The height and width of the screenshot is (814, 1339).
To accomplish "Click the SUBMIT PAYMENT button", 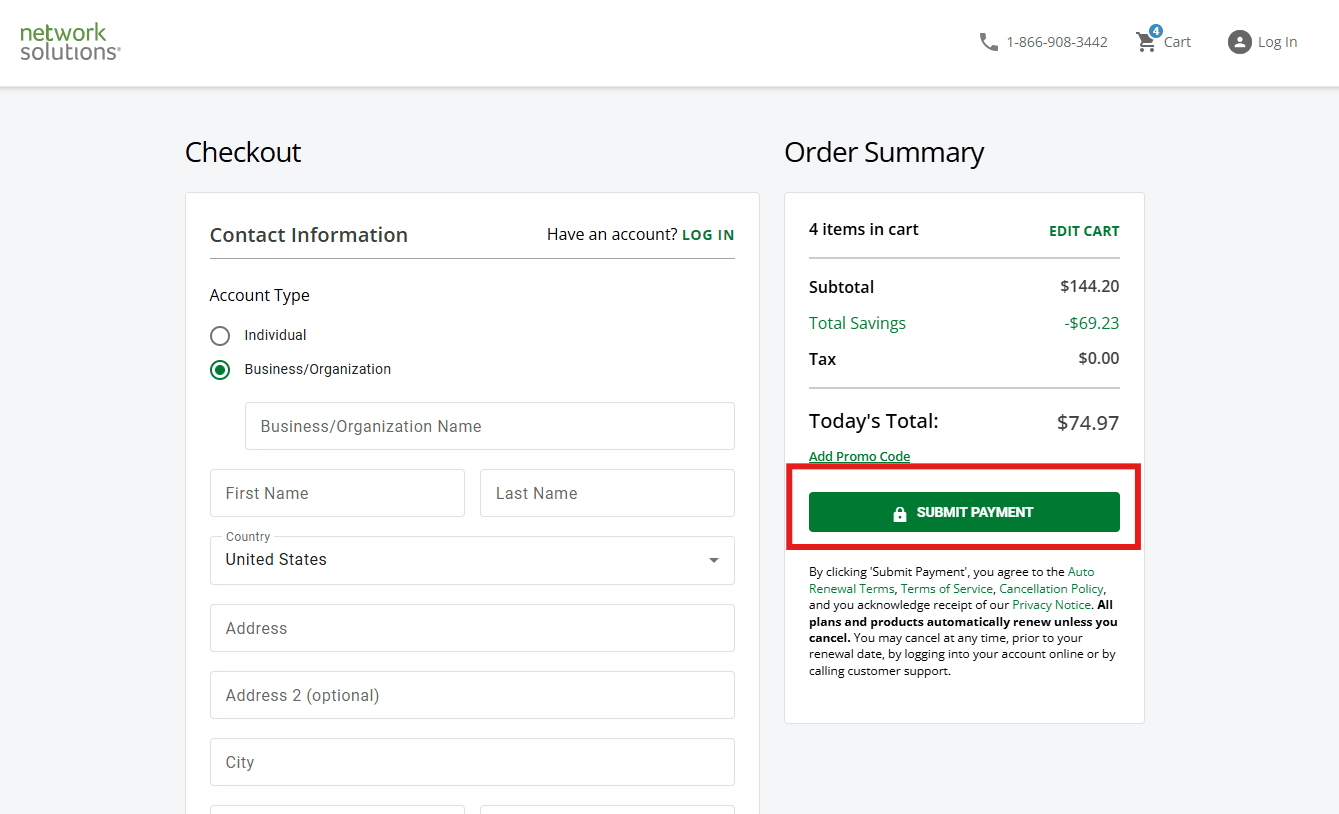I will coord(963,511).
